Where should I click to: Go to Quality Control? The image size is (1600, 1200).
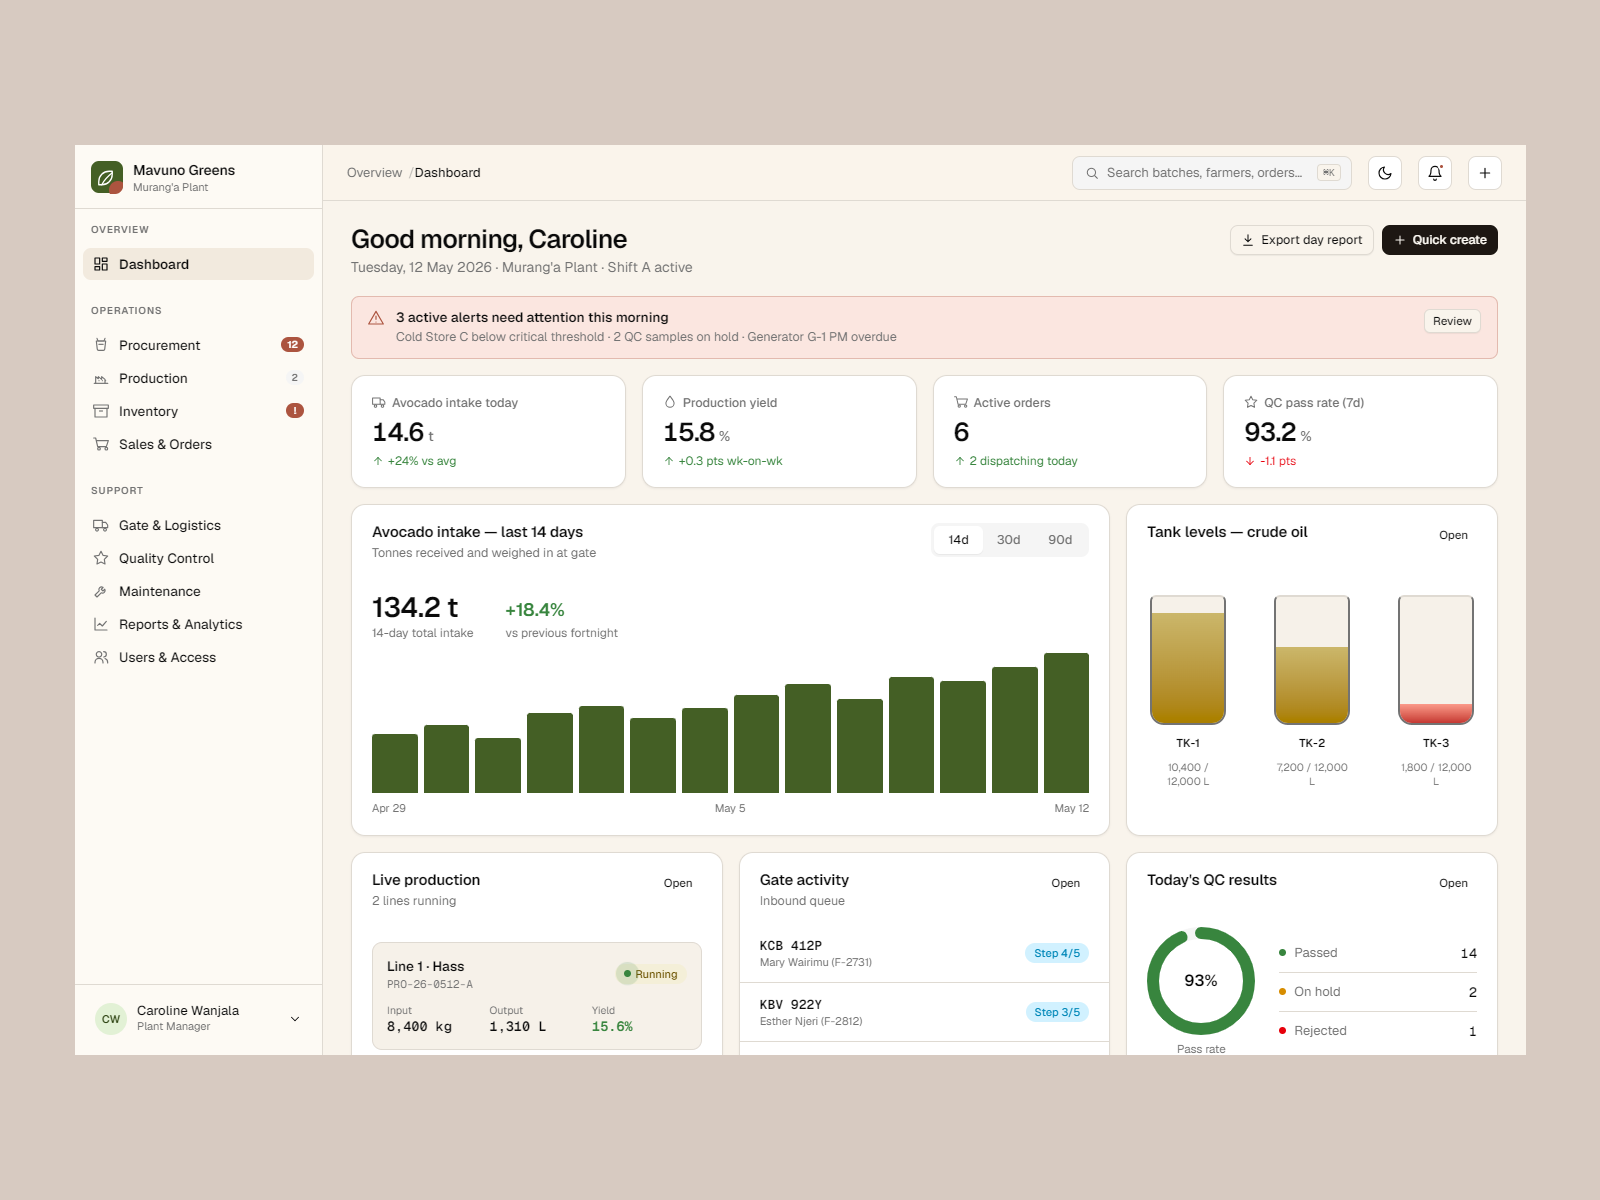coord(198,558)
